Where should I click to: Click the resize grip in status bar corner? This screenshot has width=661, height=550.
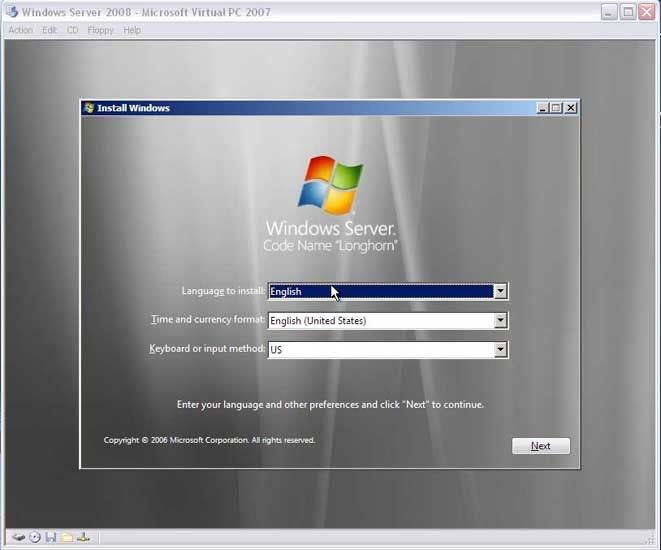point(649,539)
